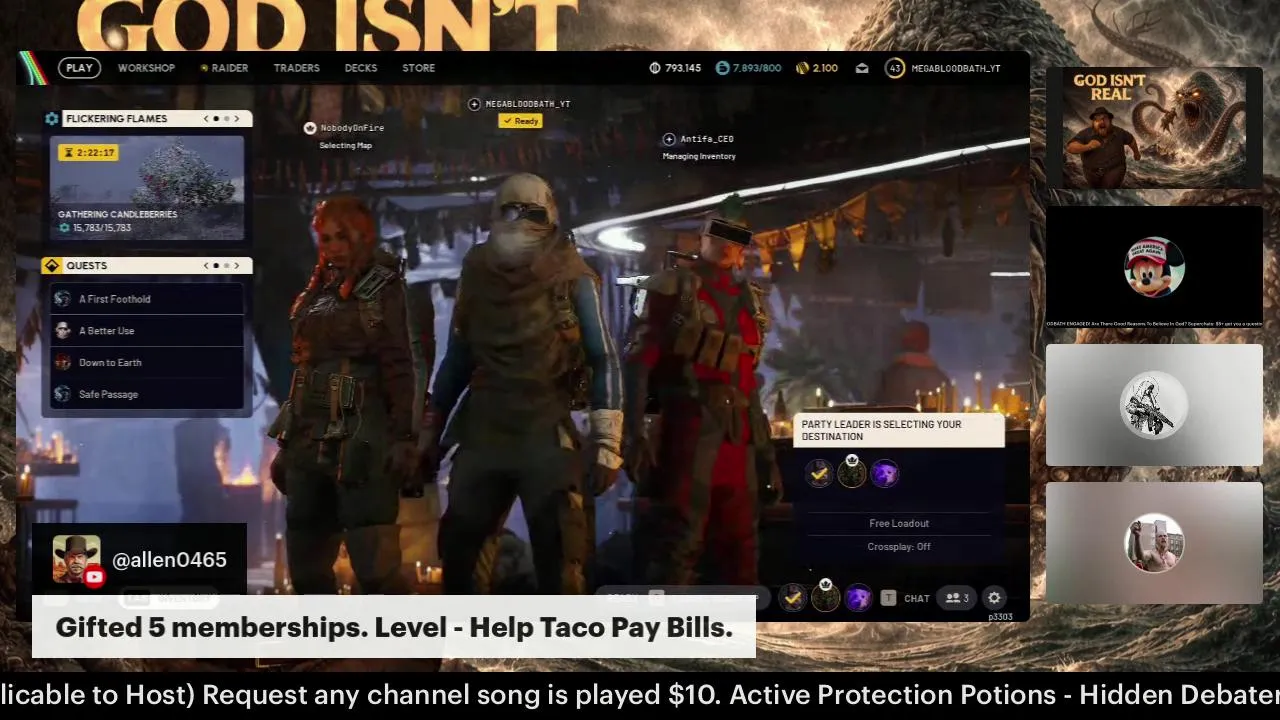Click the A First Foothold quest giver icon
Image resolution: width=1280 pixels, height=720 pixels.
(63, 299)
